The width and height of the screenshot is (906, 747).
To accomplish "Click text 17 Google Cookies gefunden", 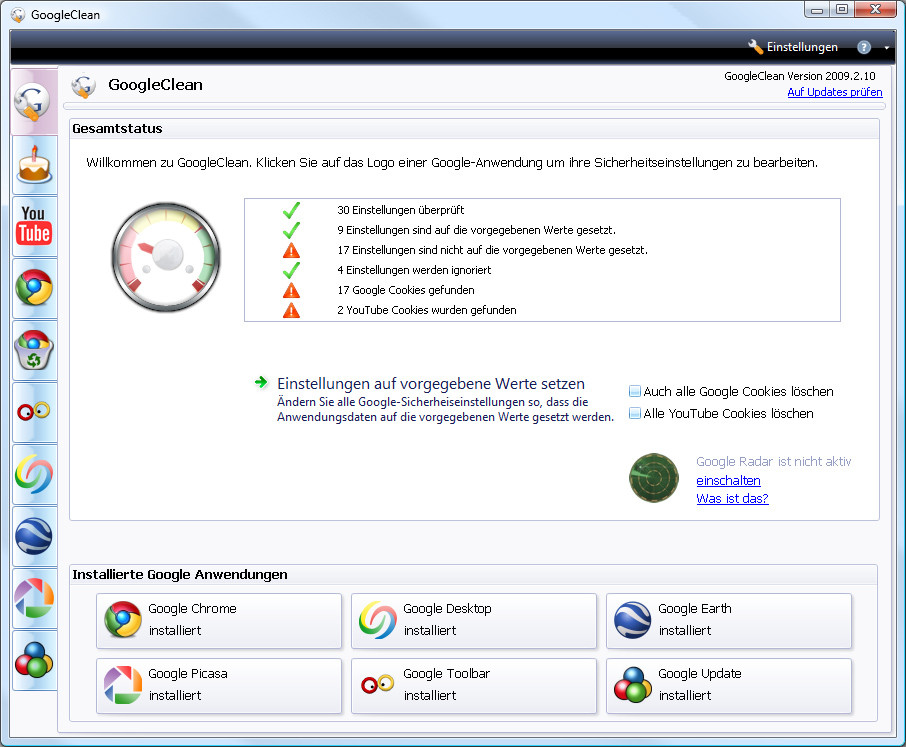I will tap(406, 290).
